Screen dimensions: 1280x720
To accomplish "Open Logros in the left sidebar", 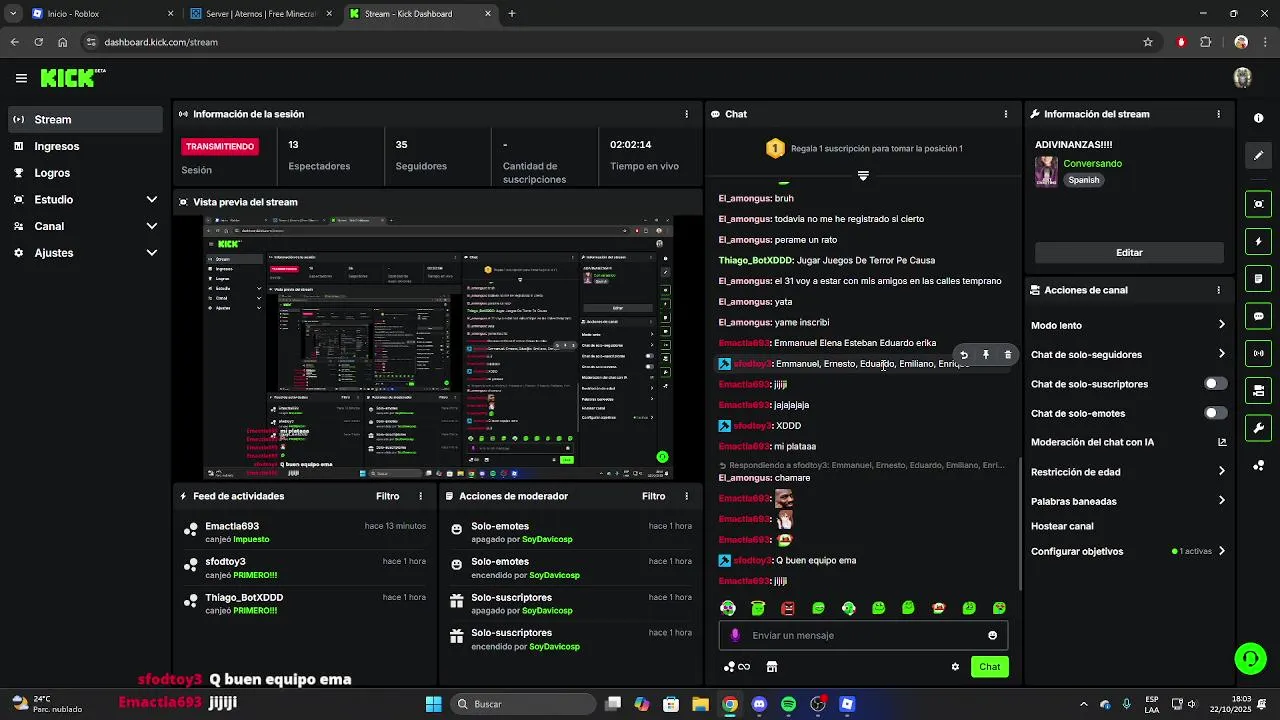I will (84, 173).
